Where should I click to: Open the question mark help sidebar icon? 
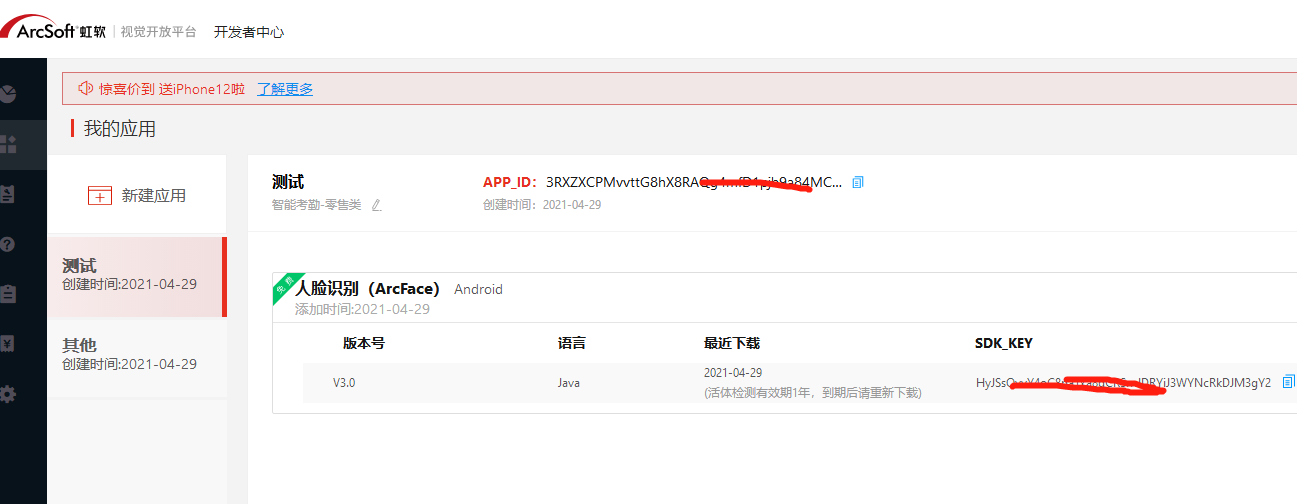click(x=7, y=244)
